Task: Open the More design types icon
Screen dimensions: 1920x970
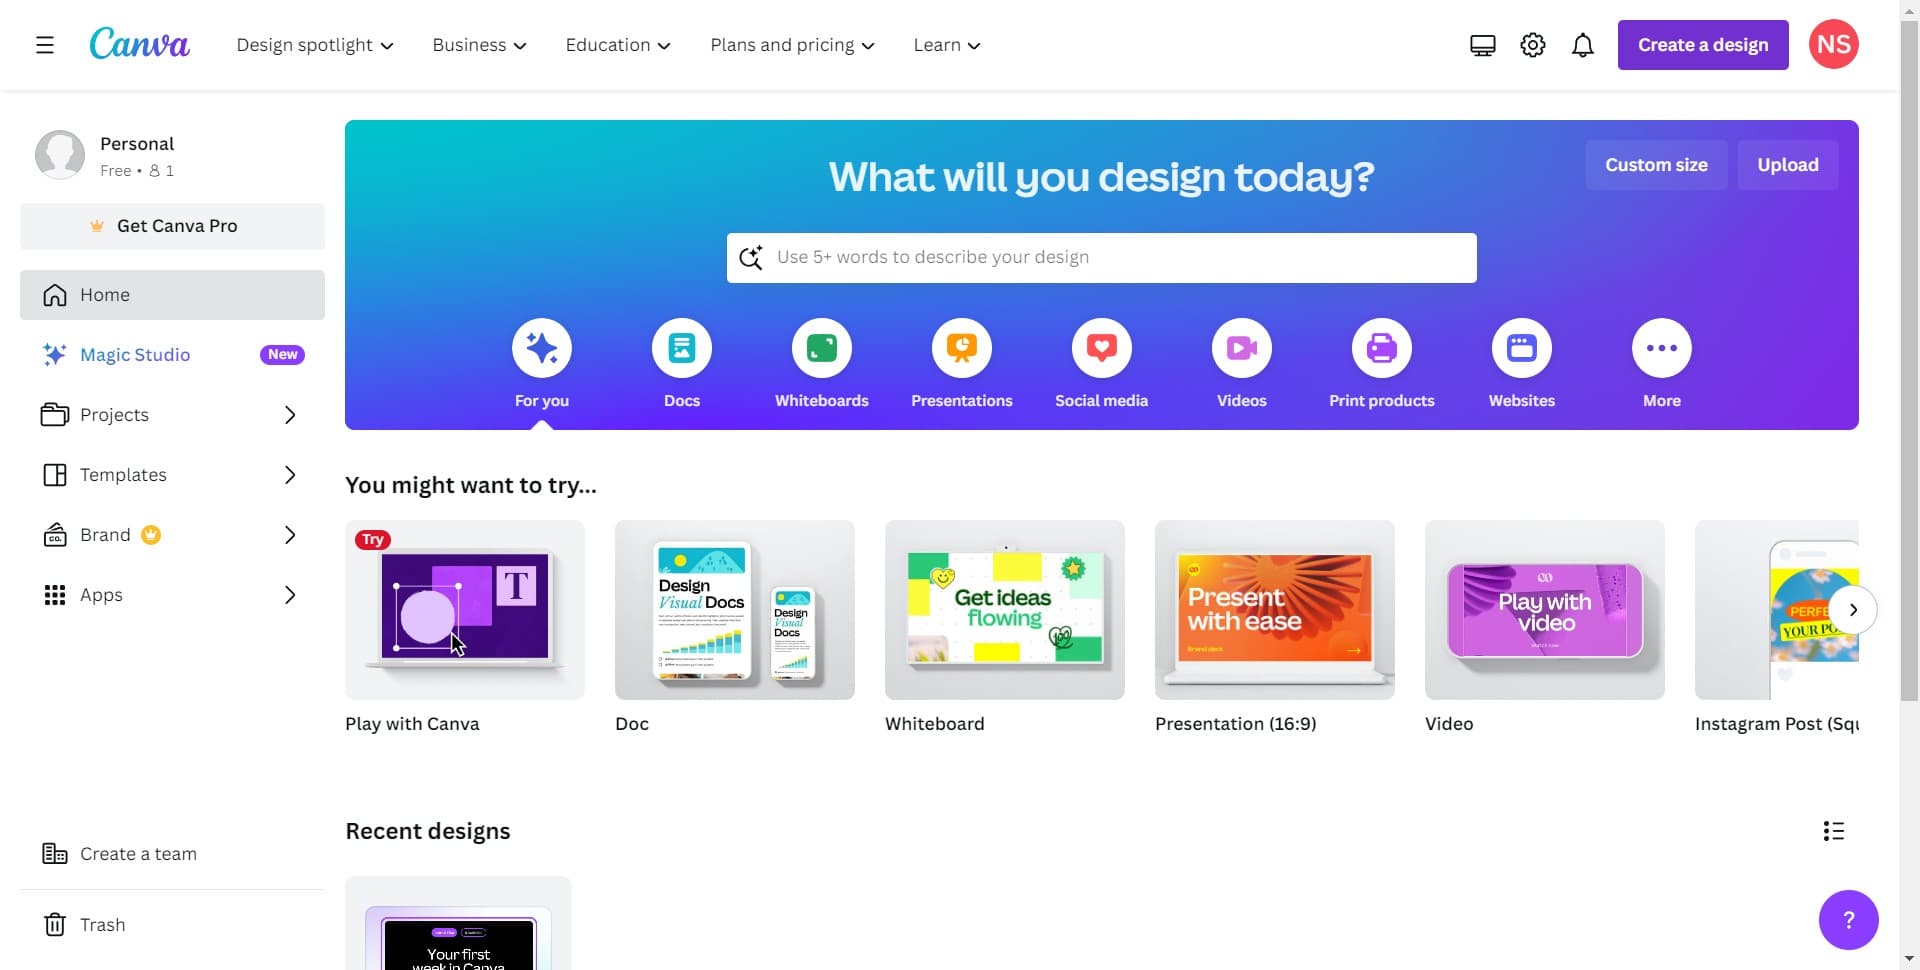Action: 1661,348
